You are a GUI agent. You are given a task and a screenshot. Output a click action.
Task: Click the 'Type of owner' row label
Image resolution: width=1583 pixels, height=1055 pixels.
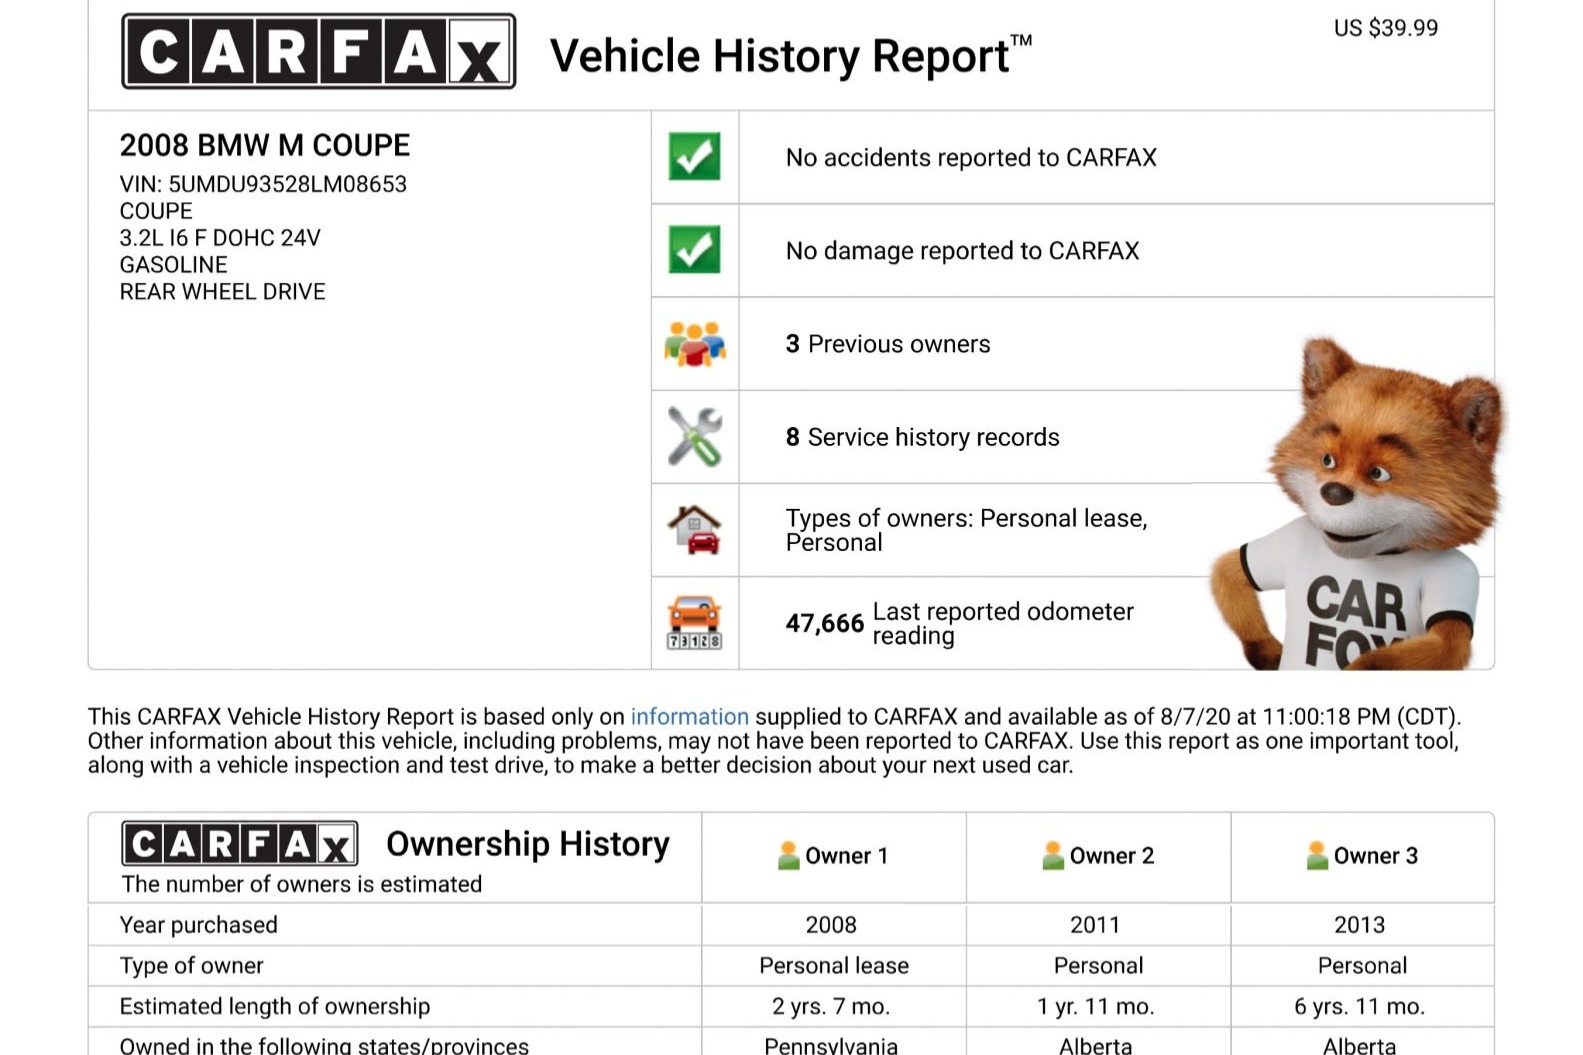(x=192, y=966)
